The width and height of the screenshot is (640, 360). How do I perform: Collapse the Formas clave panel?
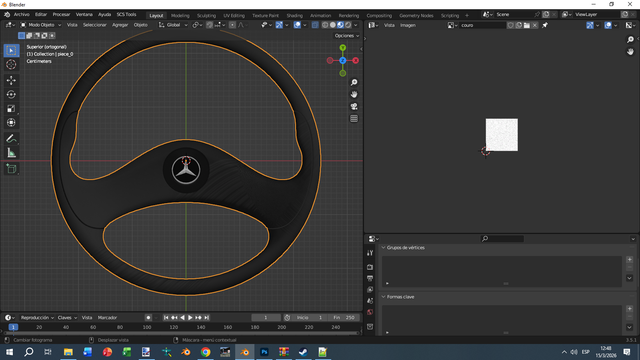[x=384, y=297]
